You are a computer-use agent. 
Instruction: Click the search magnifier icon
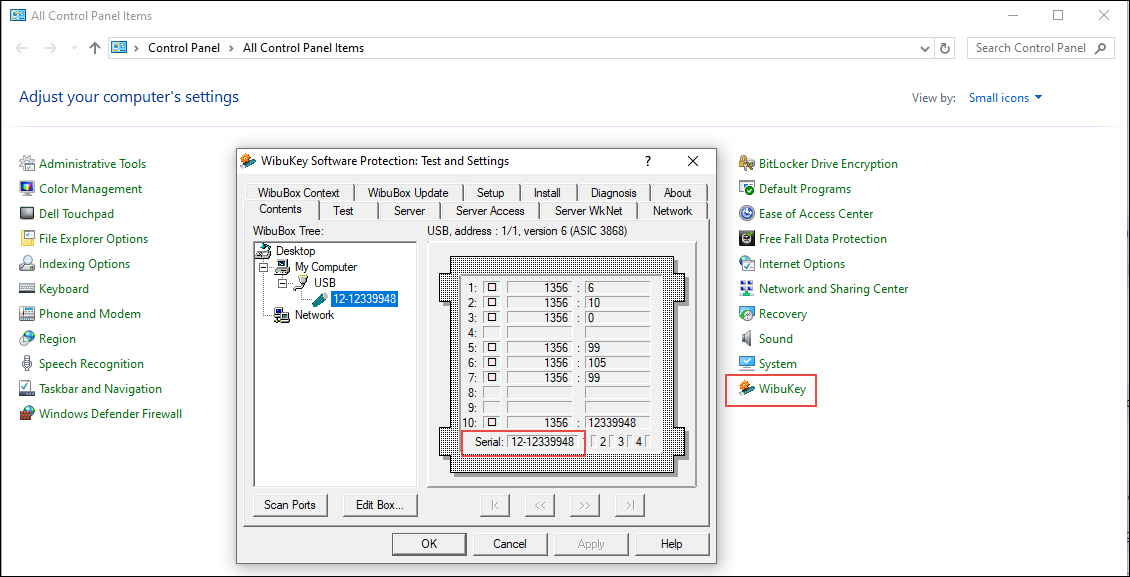pos(1099,48)
